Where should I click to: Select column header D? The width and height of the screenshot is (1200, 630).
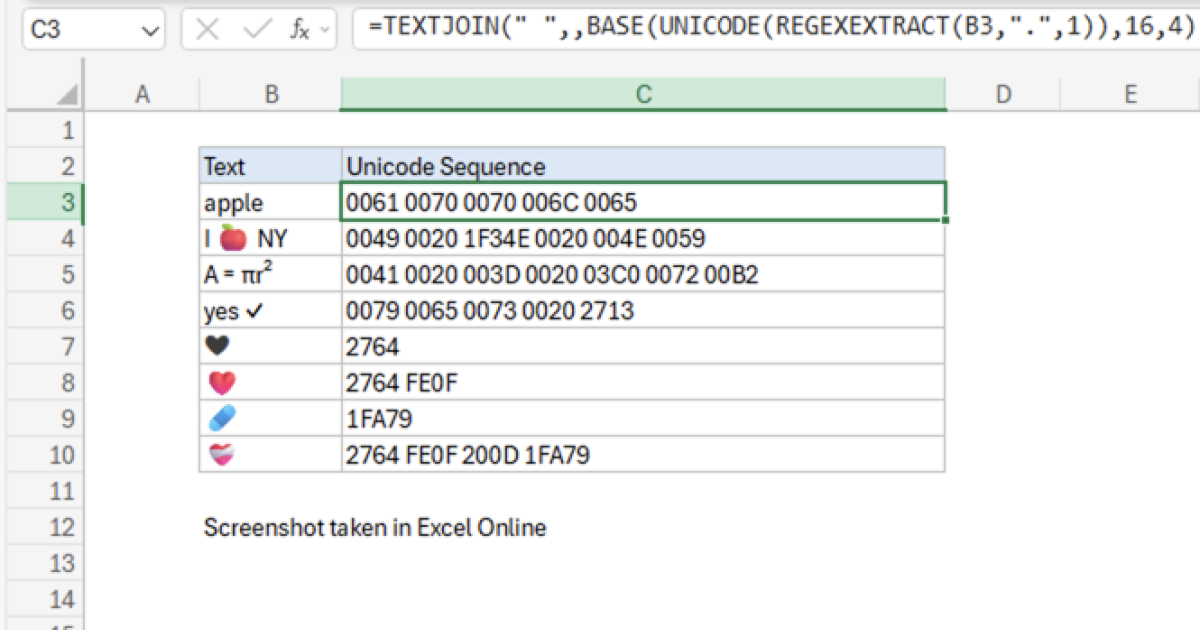[1003, 94]
